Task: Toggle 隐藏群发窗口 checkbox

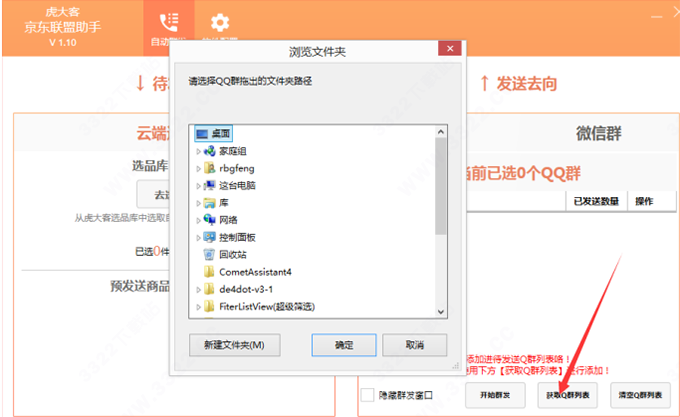Action: (x=367, y=395)
